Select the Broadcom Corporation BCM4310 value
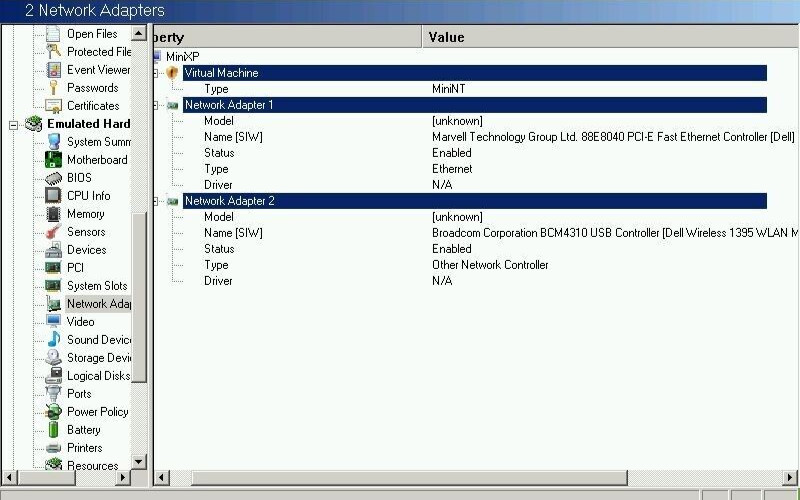Screen dimensions: 800x500 615,233
